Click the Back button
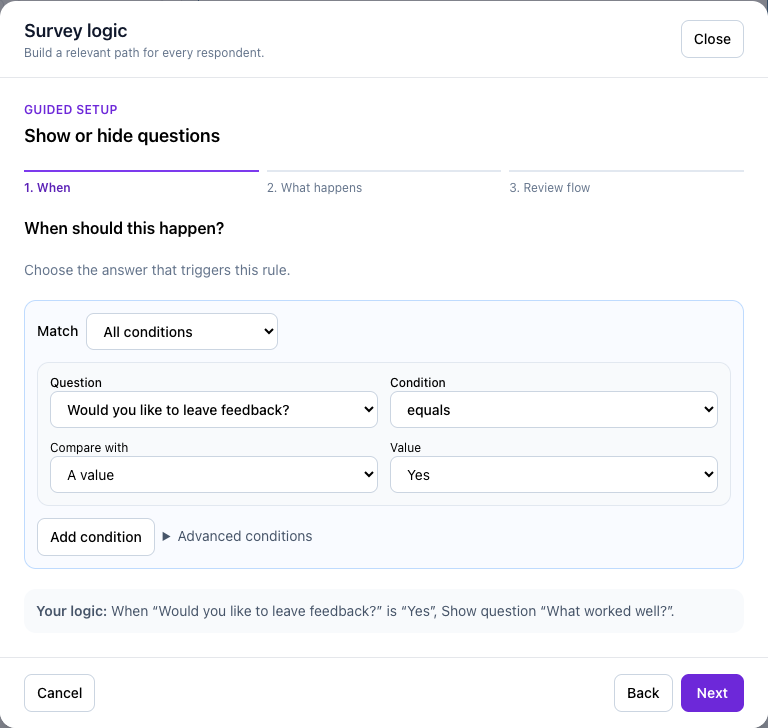Image resolution: width=768 pixels, height=728 pixels. 643,693
